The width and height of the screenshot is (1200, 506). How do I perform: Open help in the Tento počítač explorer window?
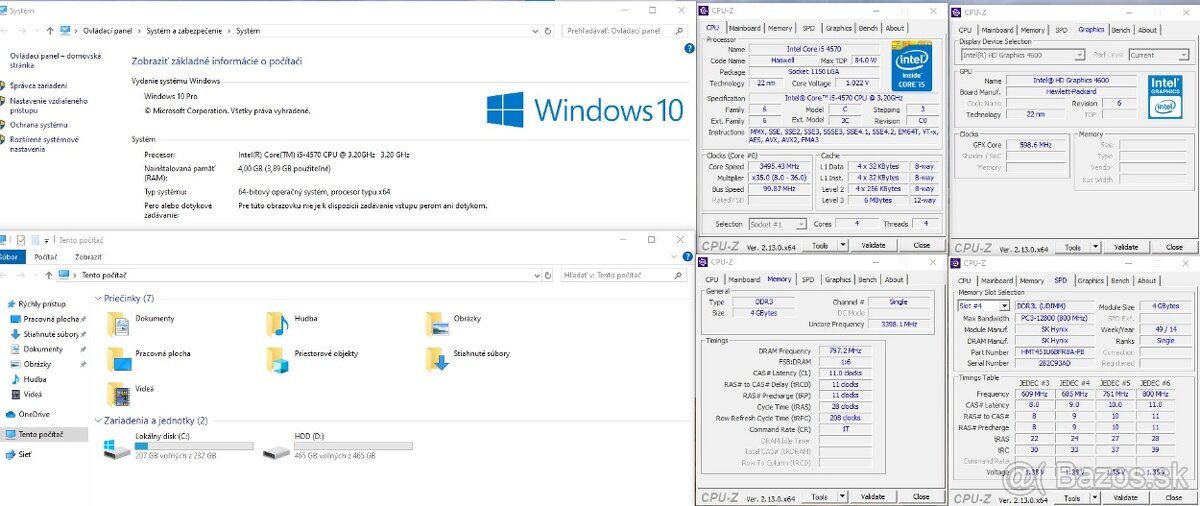click(x=688, y=257)
